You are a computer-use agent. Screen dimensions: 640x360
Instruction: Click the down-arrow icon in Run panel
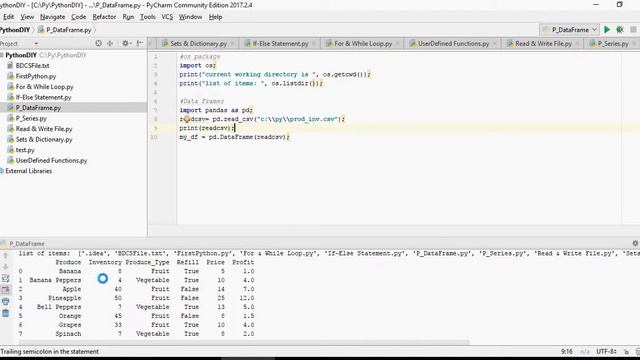click(x=6, y=267)
